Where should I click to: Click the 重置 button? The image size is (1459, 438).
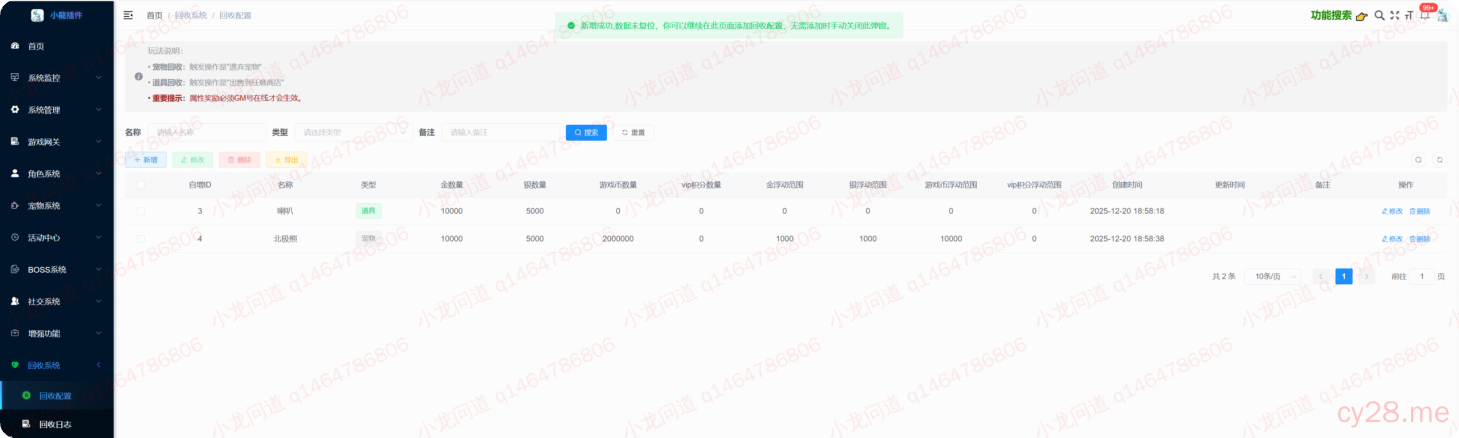[633, 132]
